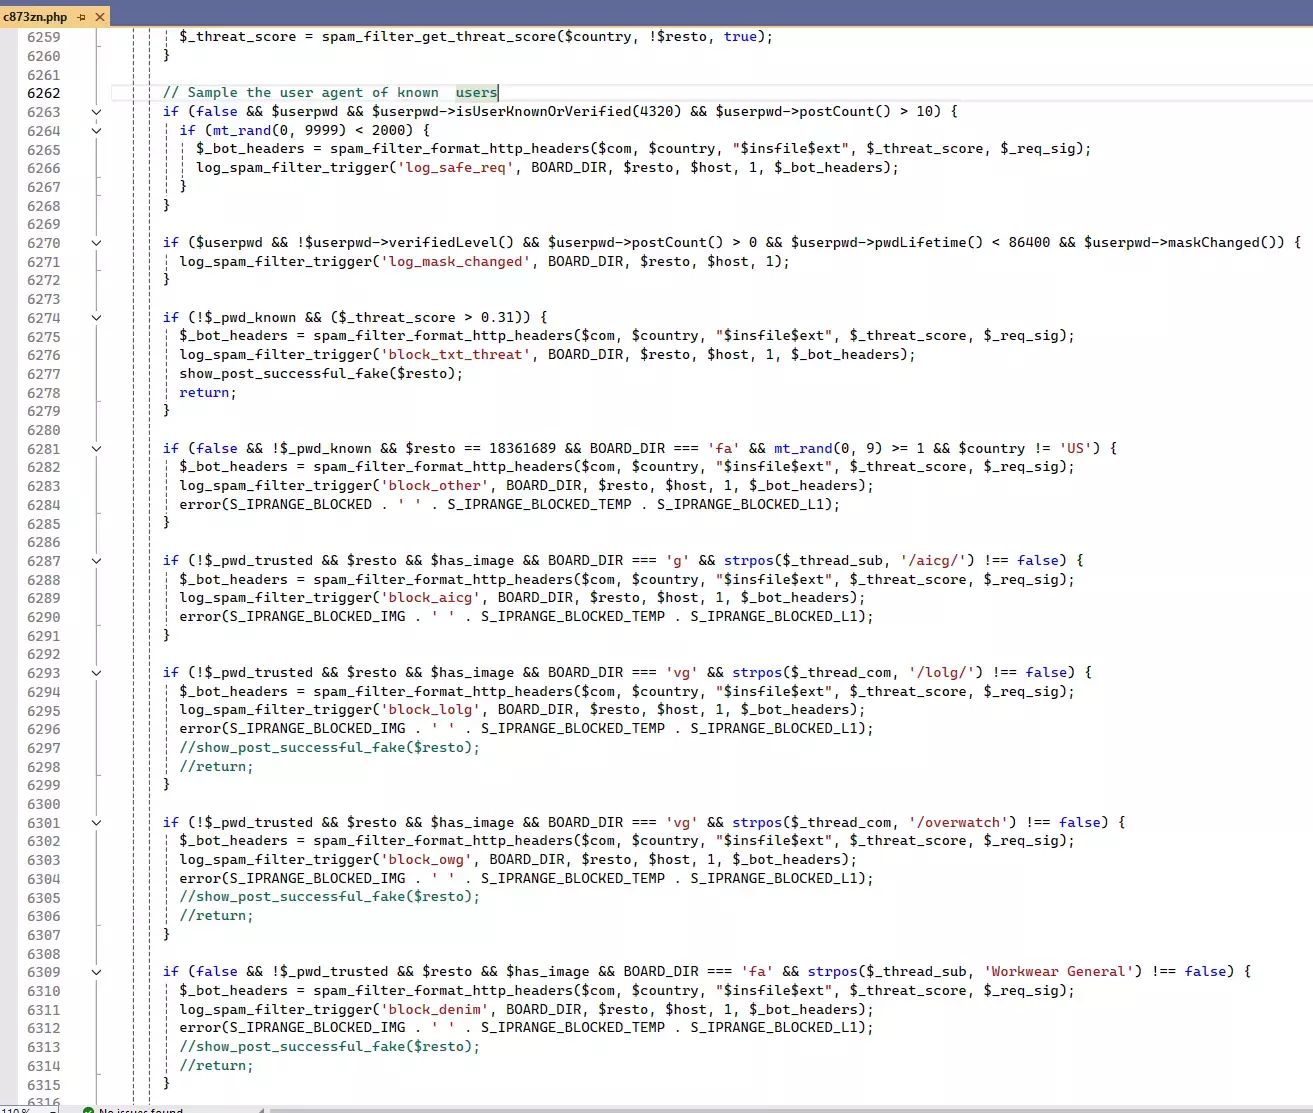Collapse the code block at line 6263
1313x1113 pixels.
96,112
